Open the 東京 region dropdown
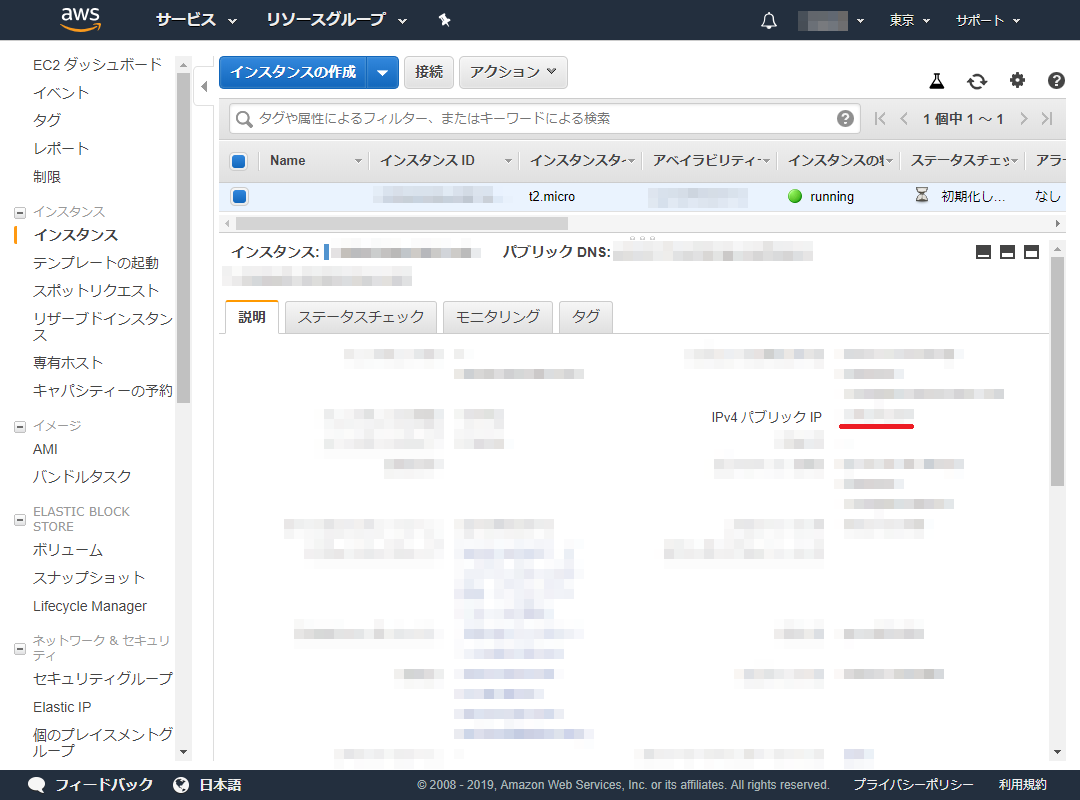This screenshot has height=800, width=1080. click(909, 21)
